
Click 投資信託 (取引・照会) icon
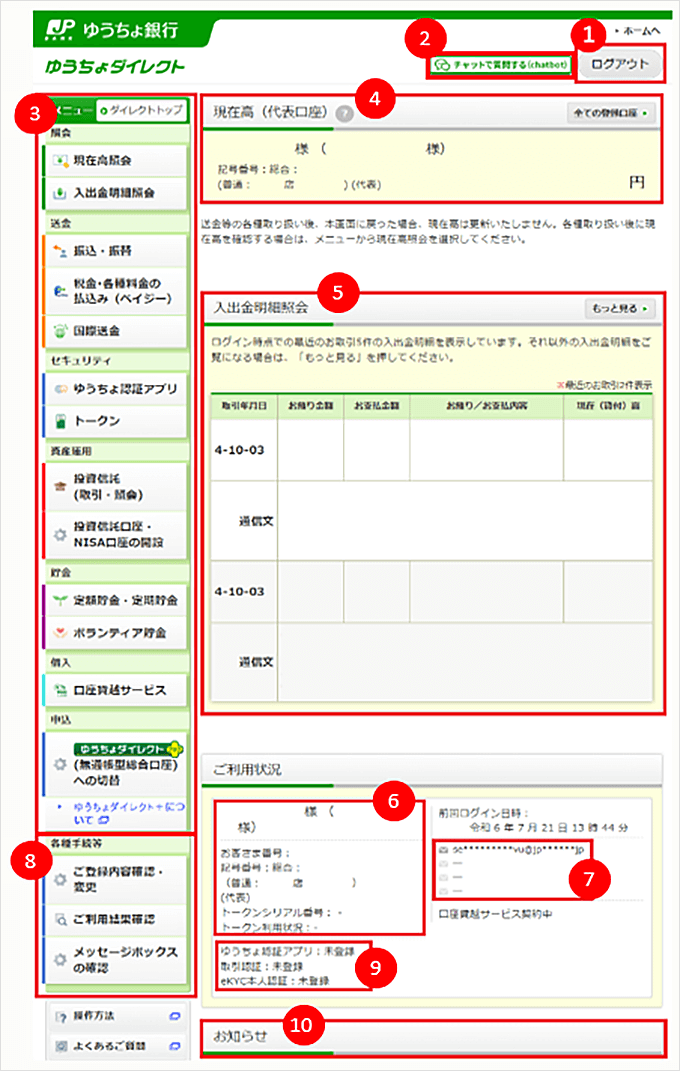[61, 486]
